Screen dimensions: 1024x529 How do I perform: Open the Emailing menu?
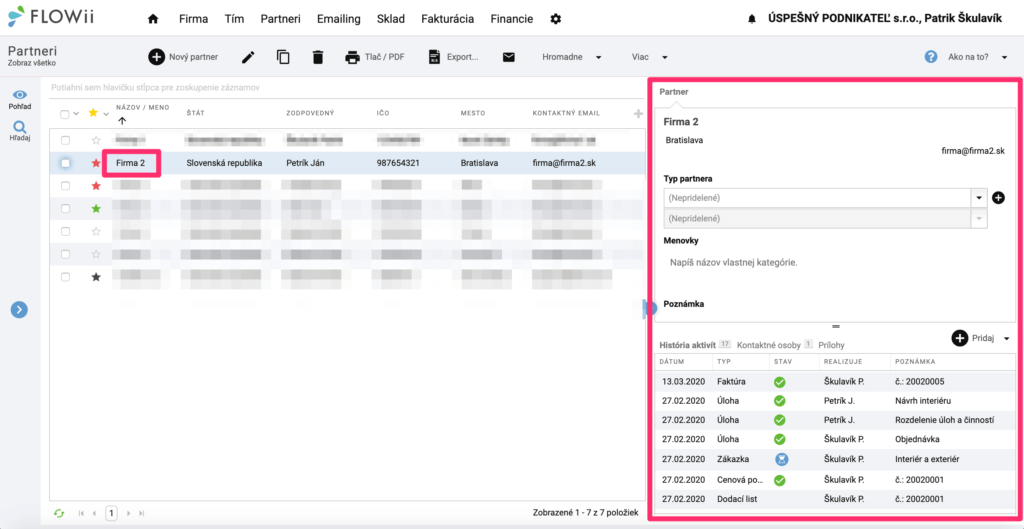338,19
